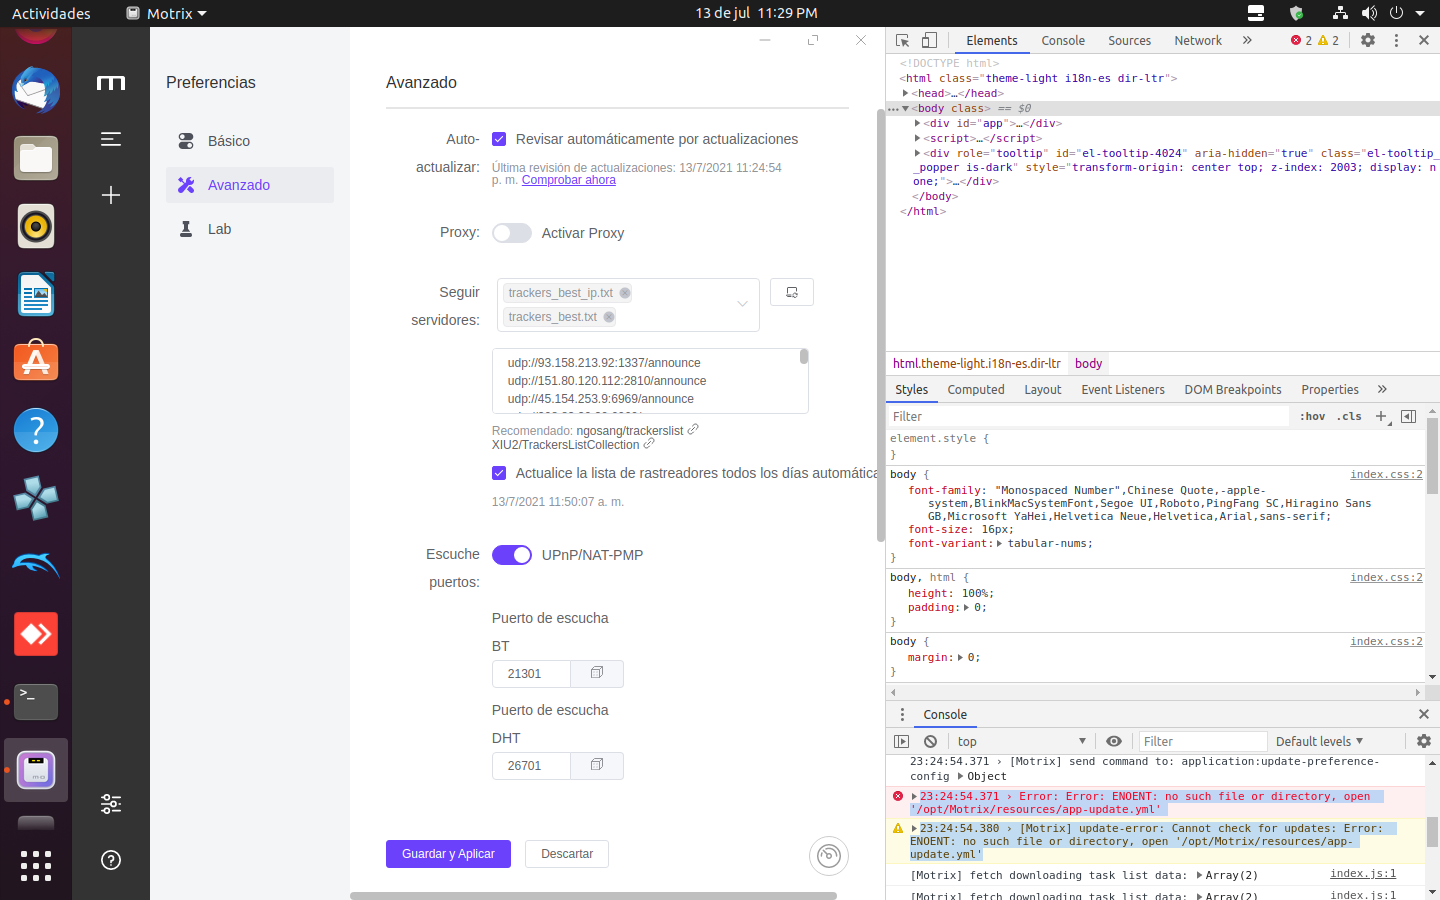Switch to the Básico preferences section
The width and height of the screenshot is (1440, 900).
[250, 141]
